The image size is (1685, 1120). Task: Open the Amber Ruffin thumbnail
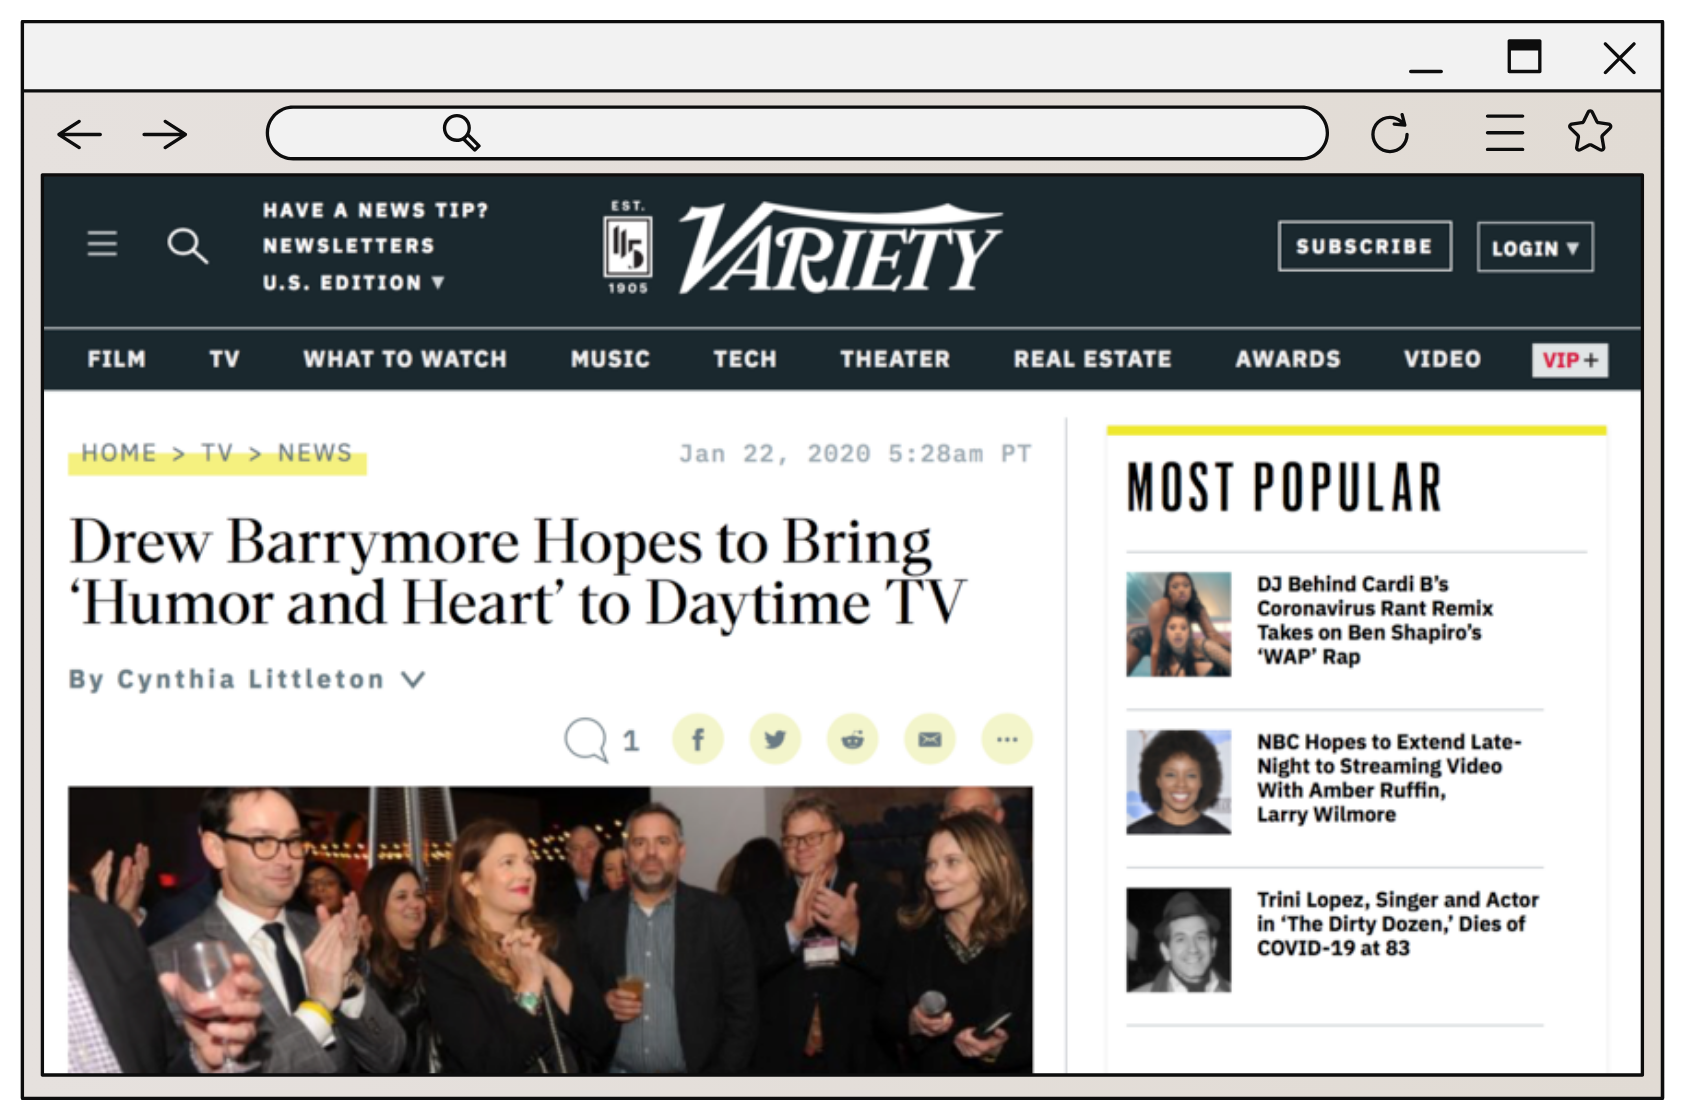[1178, 782]
